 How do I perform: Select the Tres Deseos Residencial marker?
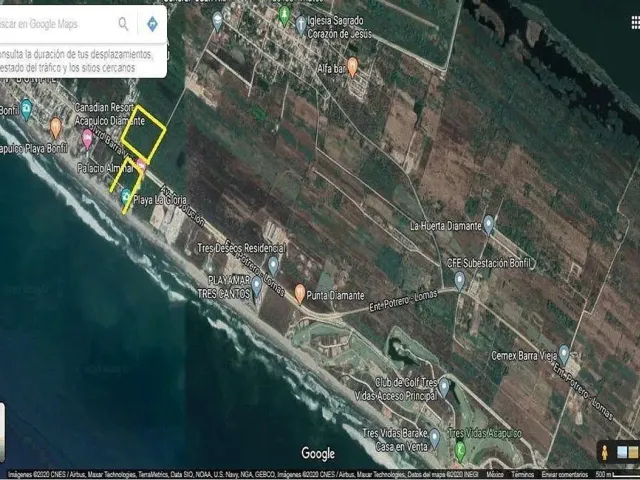pos(273,266)
